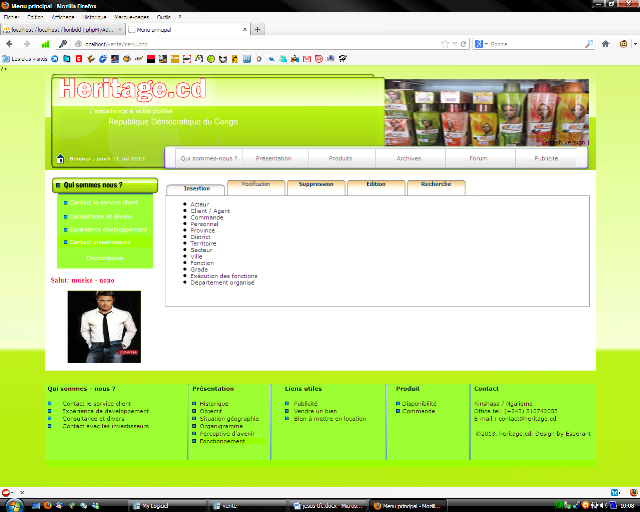Close the Menu principal tab
This screenshot has height=512, width=640.
(244, 29)
